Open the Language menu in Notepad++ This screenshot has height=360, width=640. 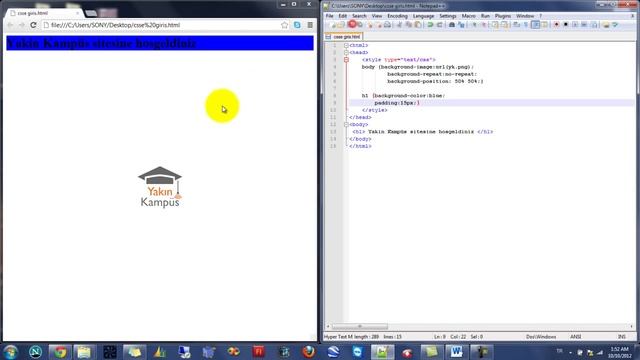[423, 16]
